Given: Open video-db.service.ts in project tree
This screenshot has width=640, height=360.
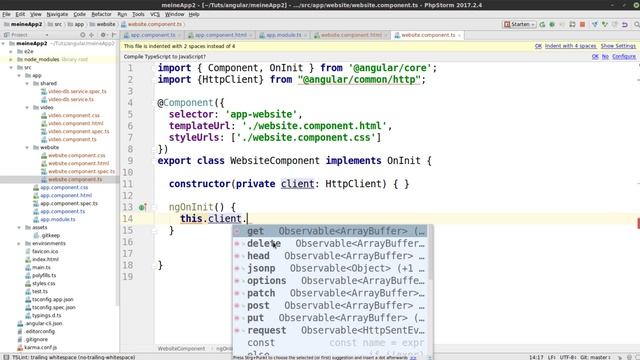Looking at the screenshot, I should tap(71, 99).
